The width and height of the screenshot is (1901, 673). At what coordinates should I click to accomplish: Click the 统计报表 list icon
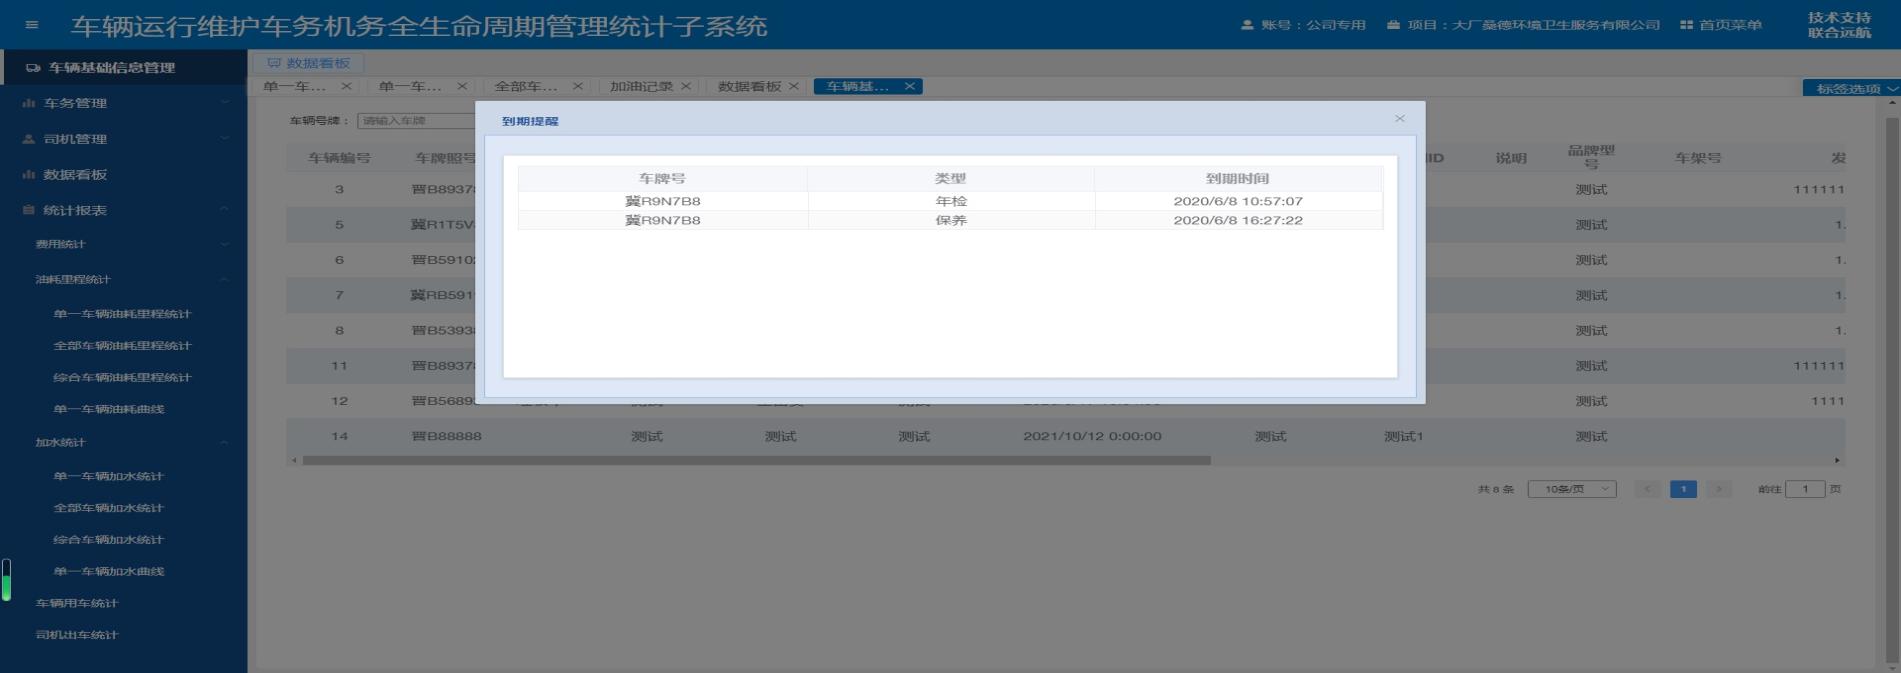tap(29, 210)
